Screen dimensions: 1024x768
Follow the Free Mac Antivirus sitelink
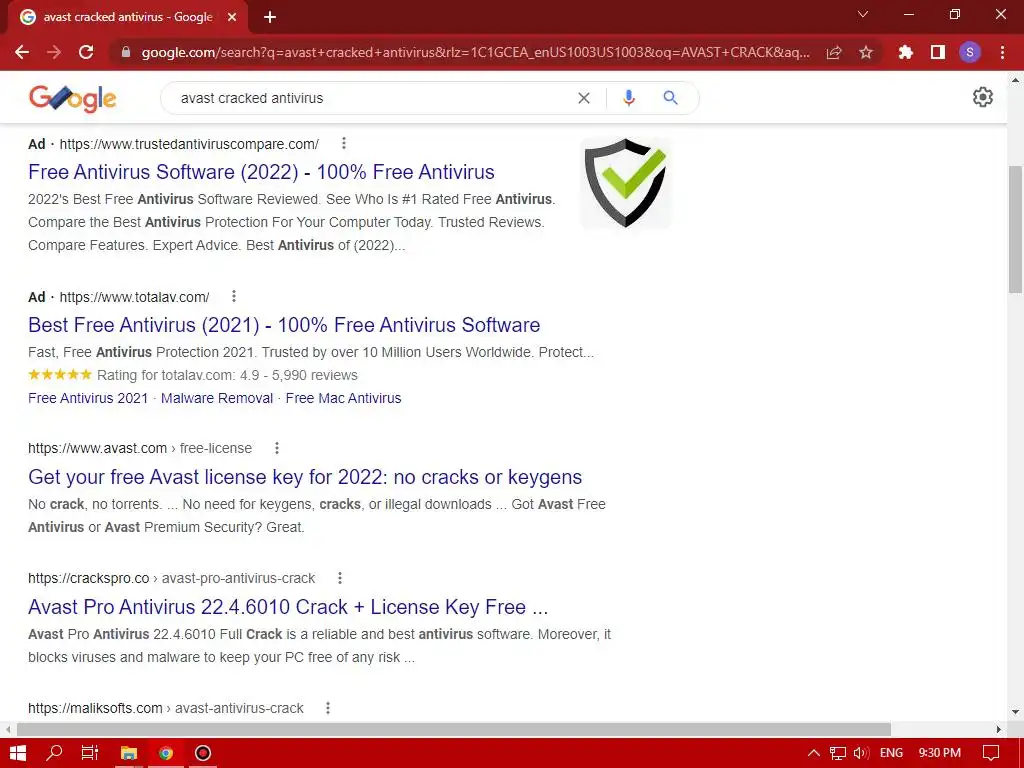coord(344,398)
